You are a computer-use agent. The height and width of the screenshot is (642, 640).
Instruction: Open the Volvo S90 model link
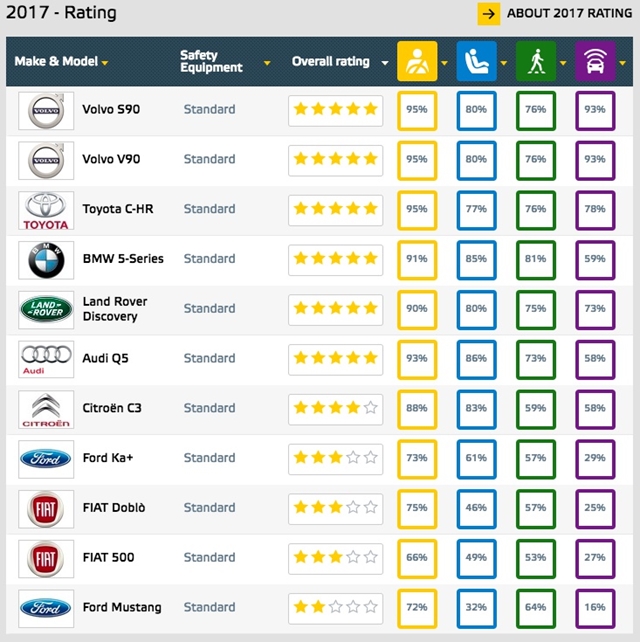(x=111, y=109)
